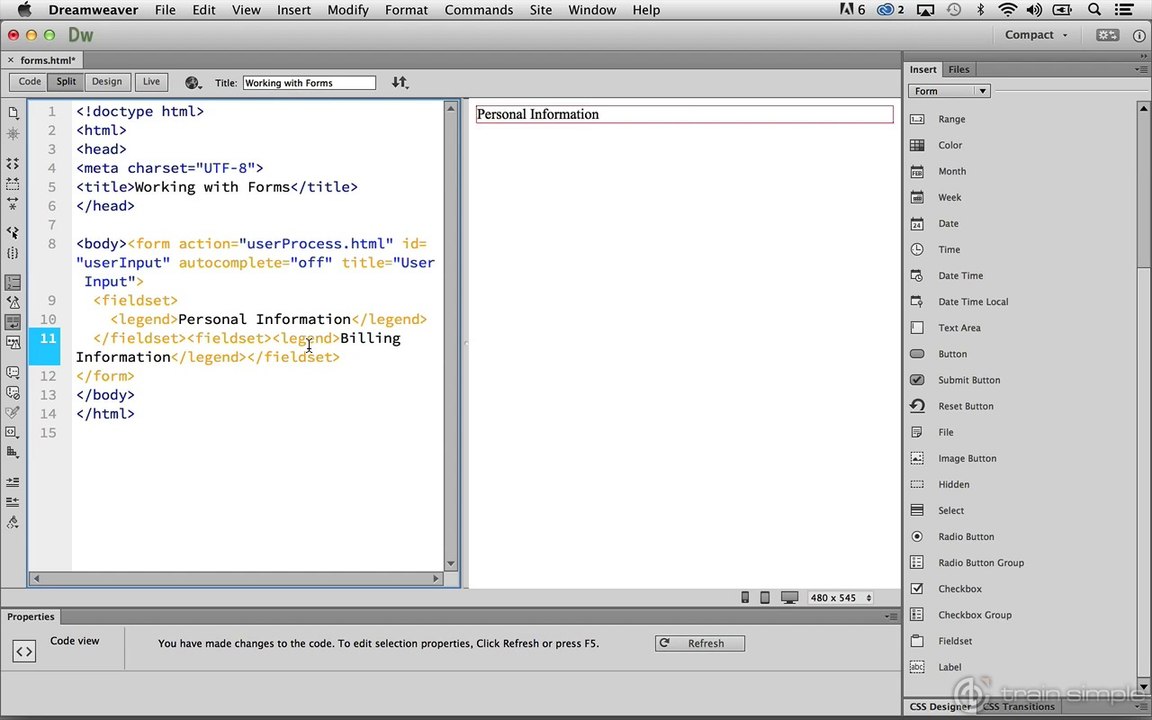Viewport: 1152px width, 720px height.
Task: Open the Modify menu
Action: pyautogui.click(x=348, y=10)
